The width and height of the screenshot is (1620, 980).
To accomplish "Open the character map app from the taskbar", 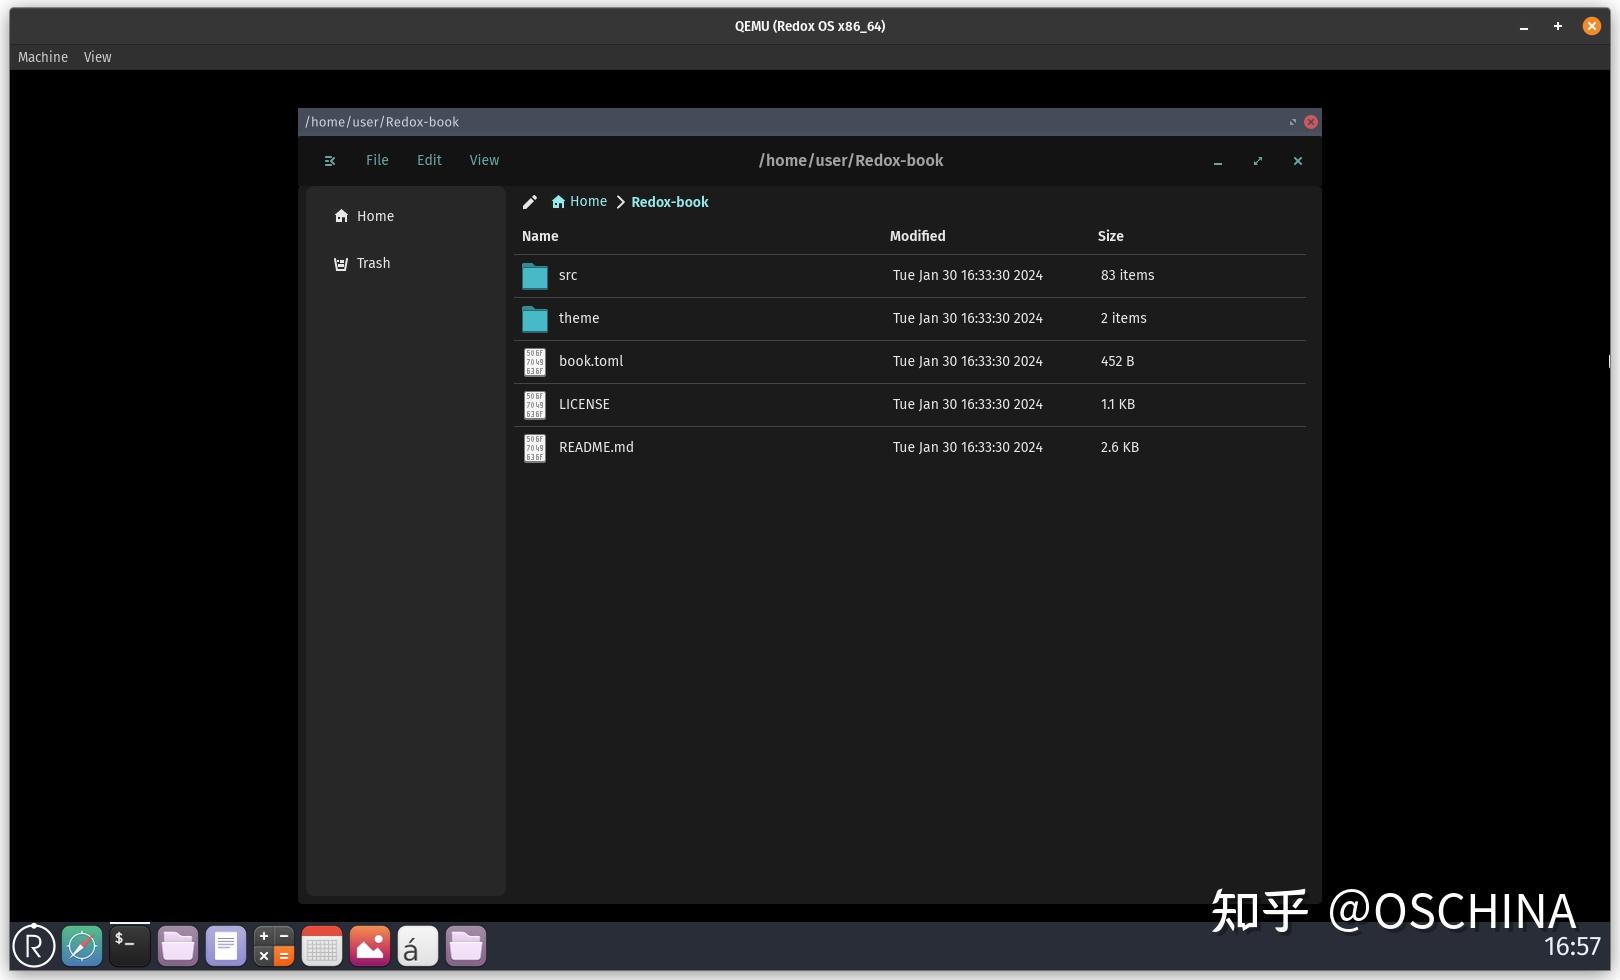I will pos(417,945).
